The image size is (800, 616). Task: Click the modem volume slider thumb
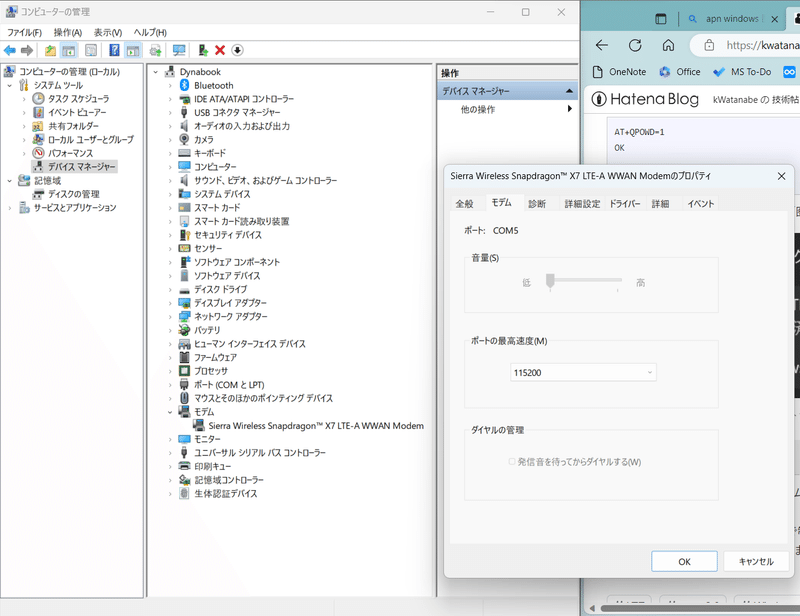click(x=550, y=281)
